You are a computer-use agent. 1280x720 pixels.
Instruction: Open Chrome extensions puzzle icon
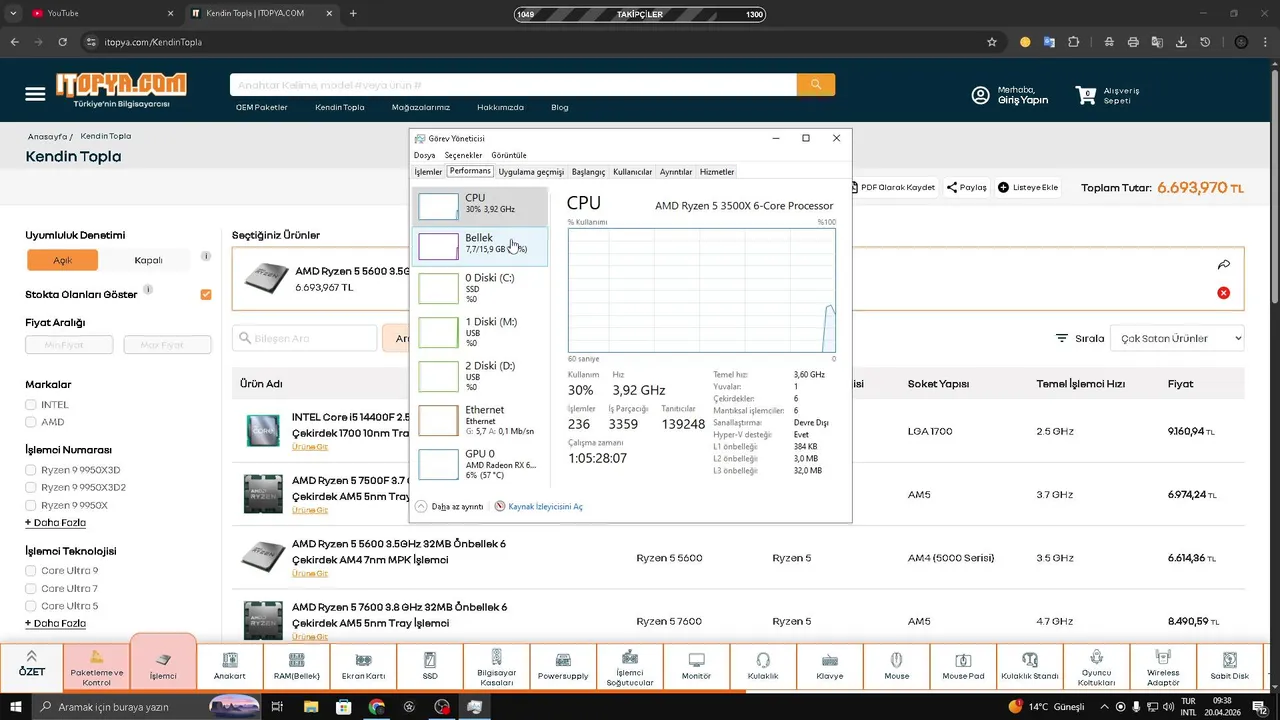1074,42
